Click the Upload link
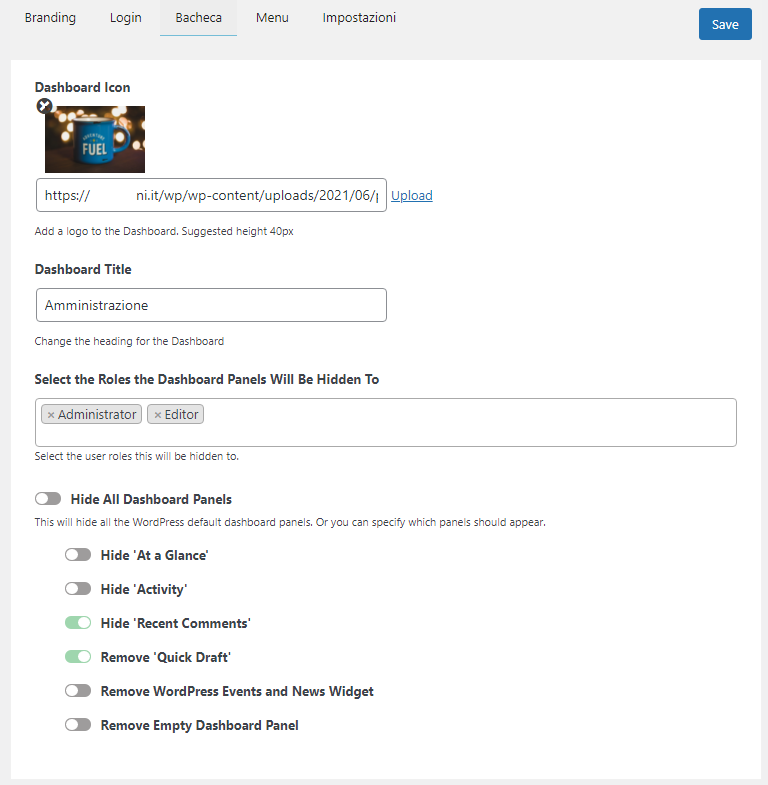This screenshot has height=785, width=768. pyautogui.click(x=412, y=196)
